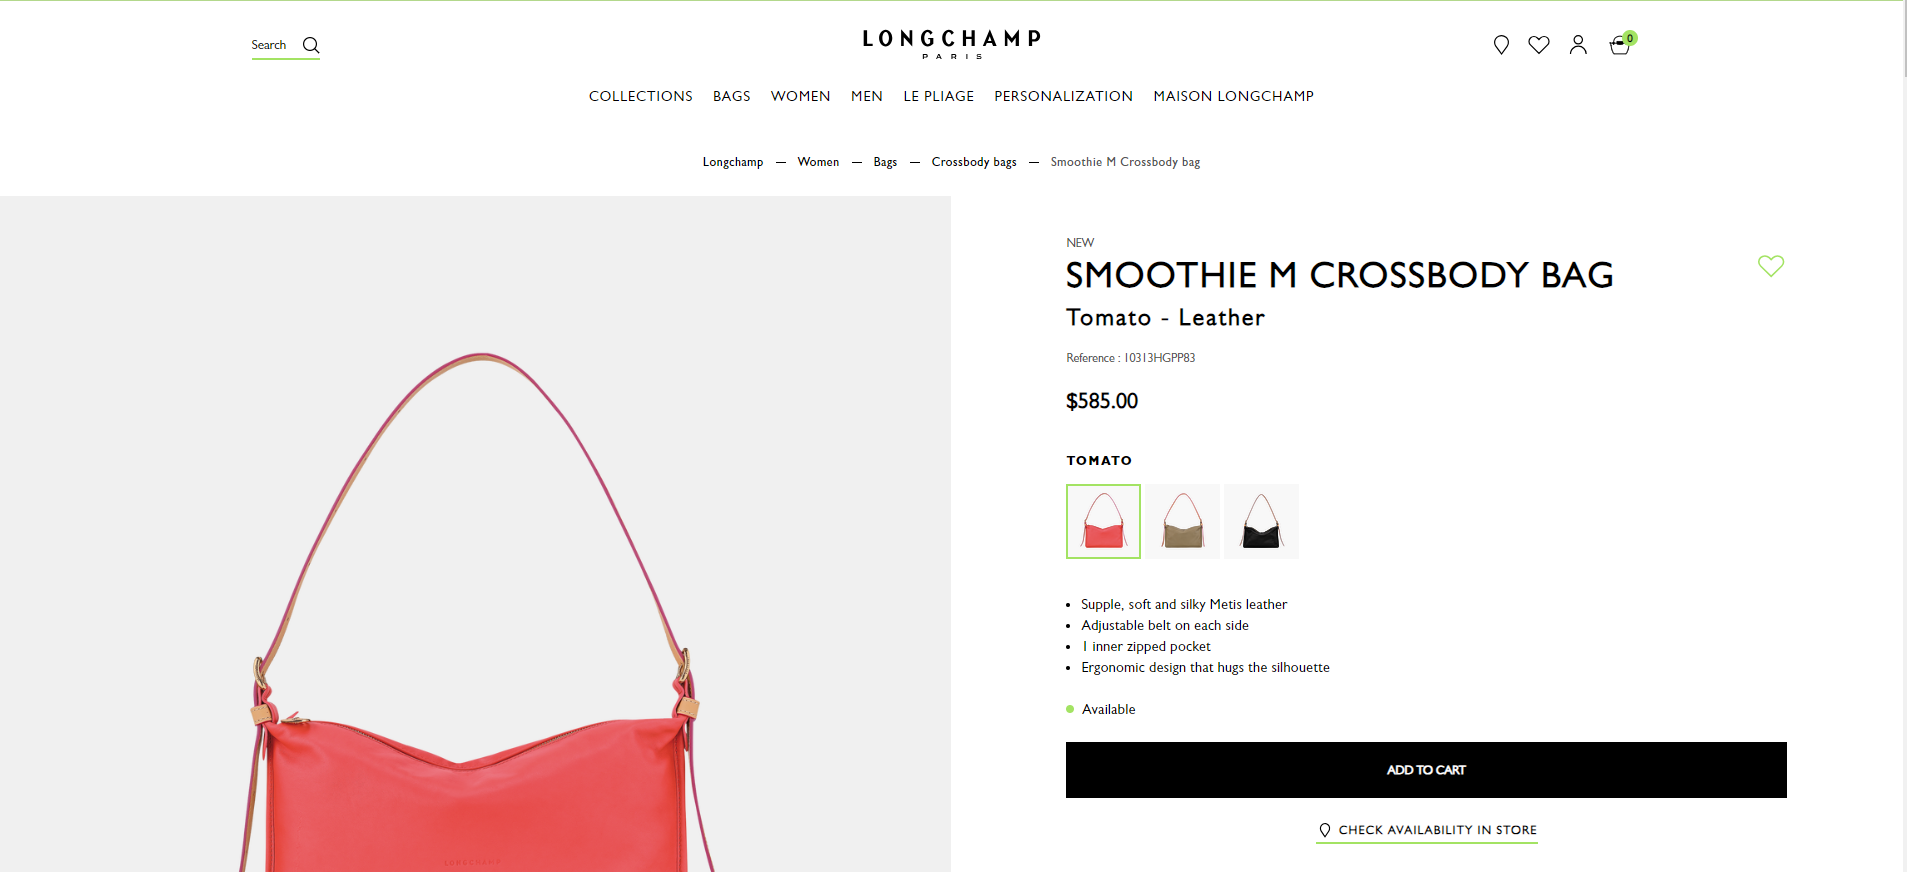
Task: Click the search magnifier icon
Action: pos(311,45)
